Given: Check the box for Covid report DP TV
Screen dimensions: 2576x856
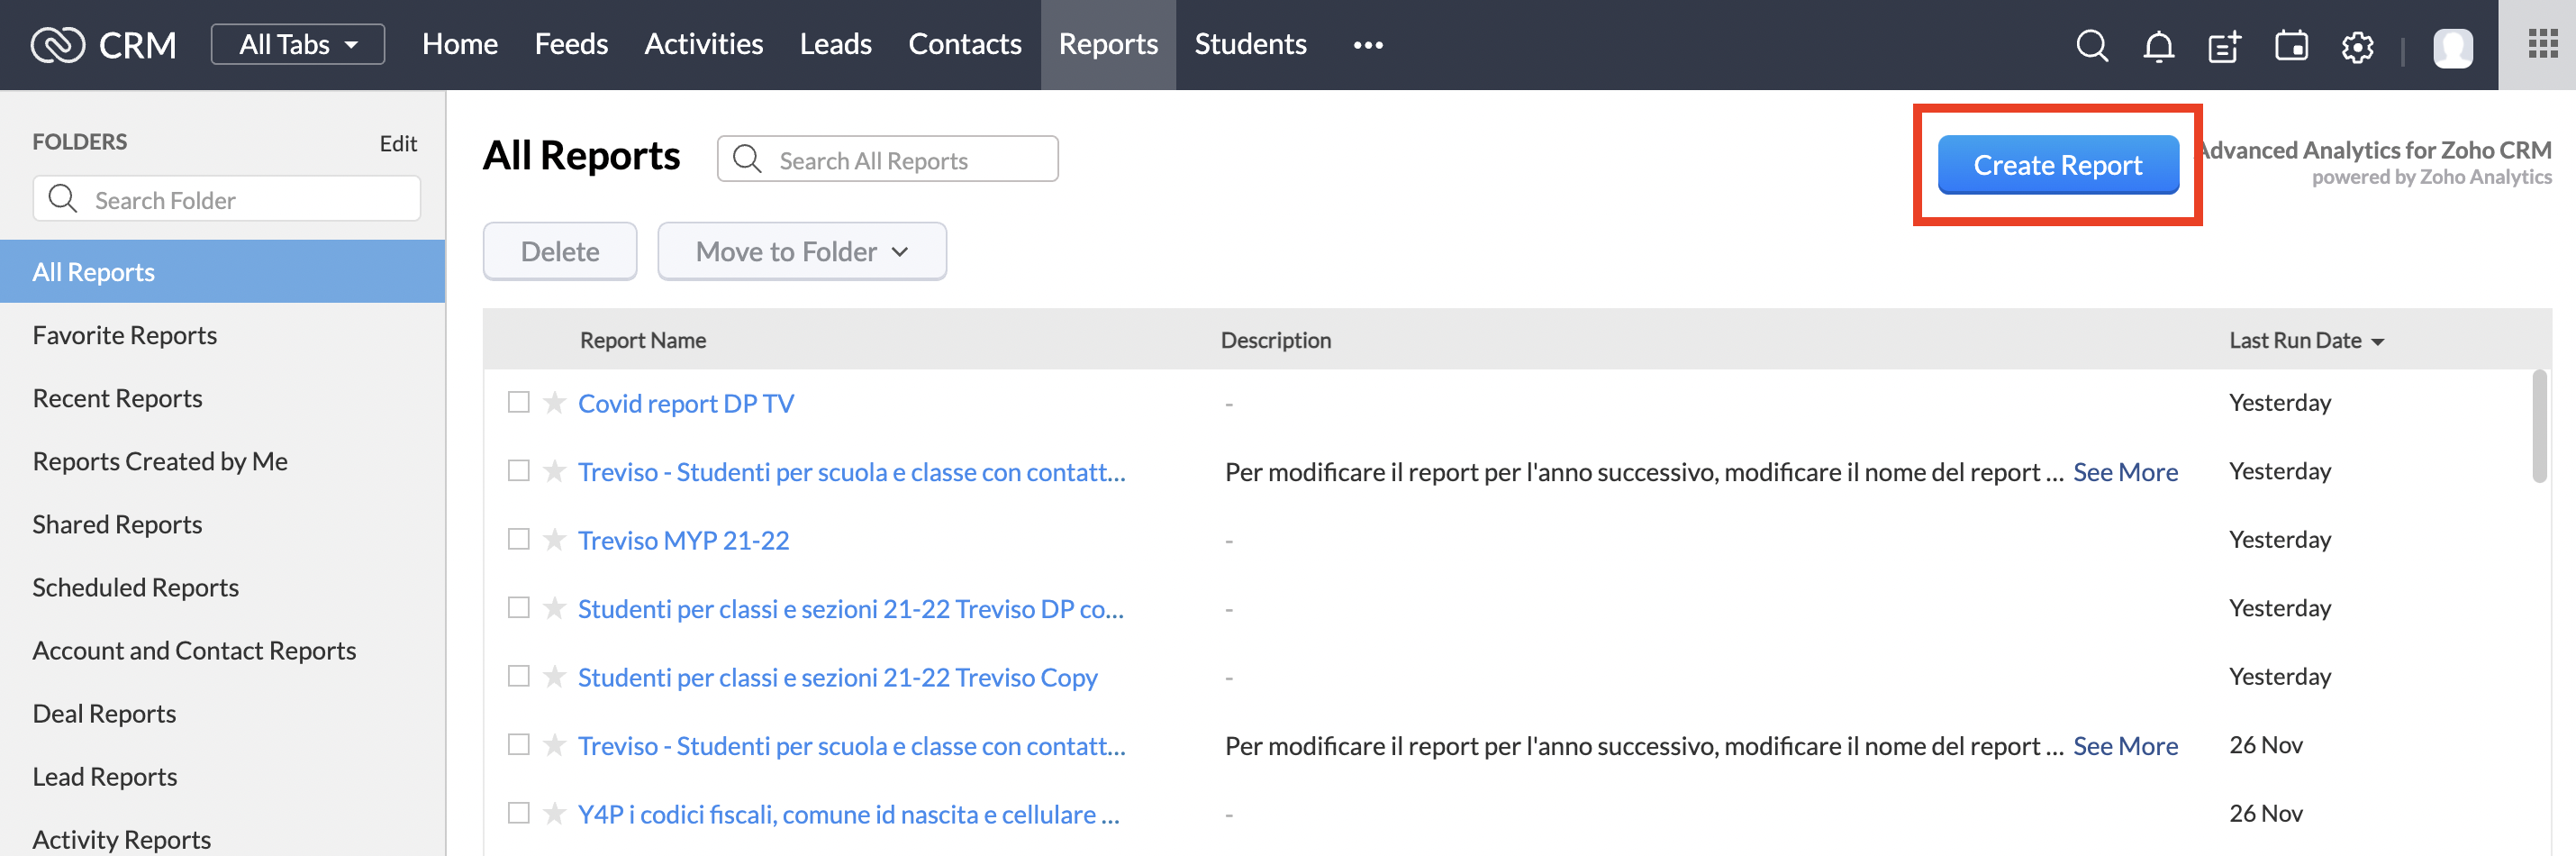Looking at the screenshot, I should click(x=518, y=402).
